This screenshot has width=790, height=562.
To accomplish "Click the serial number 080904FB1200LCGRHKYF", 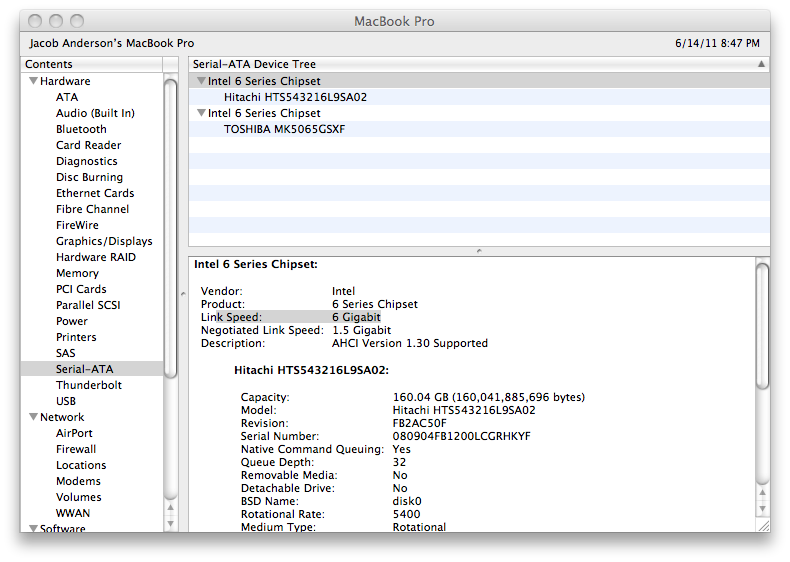I will [462, 436].
